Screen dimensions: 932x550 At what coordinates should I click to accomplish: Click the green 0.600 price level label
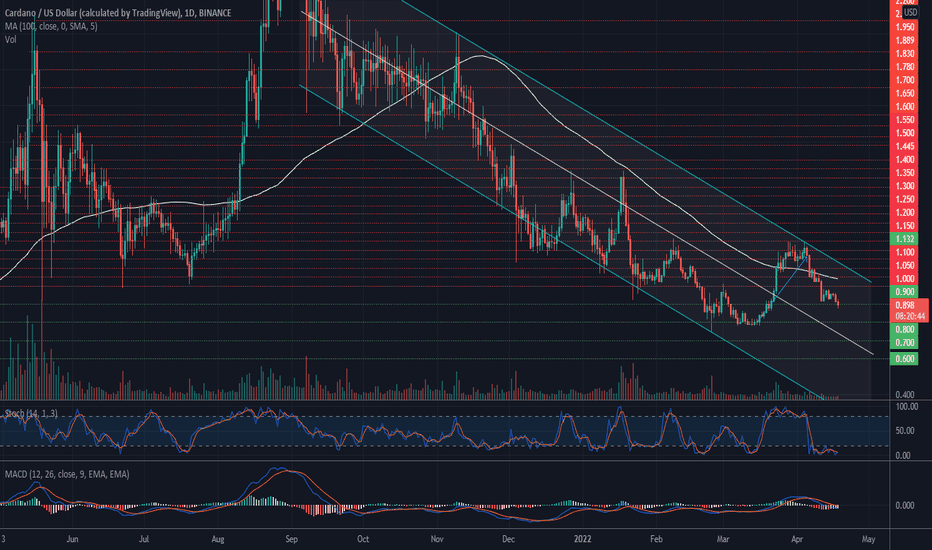[x=905, y=359]
